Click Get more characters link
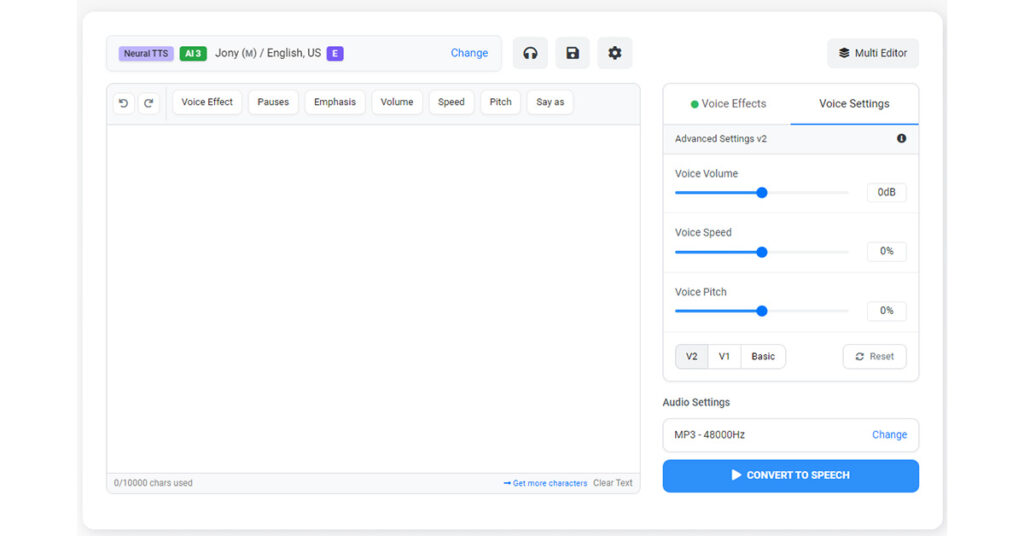Viewport: 1024px width, 536px height. 545,483
